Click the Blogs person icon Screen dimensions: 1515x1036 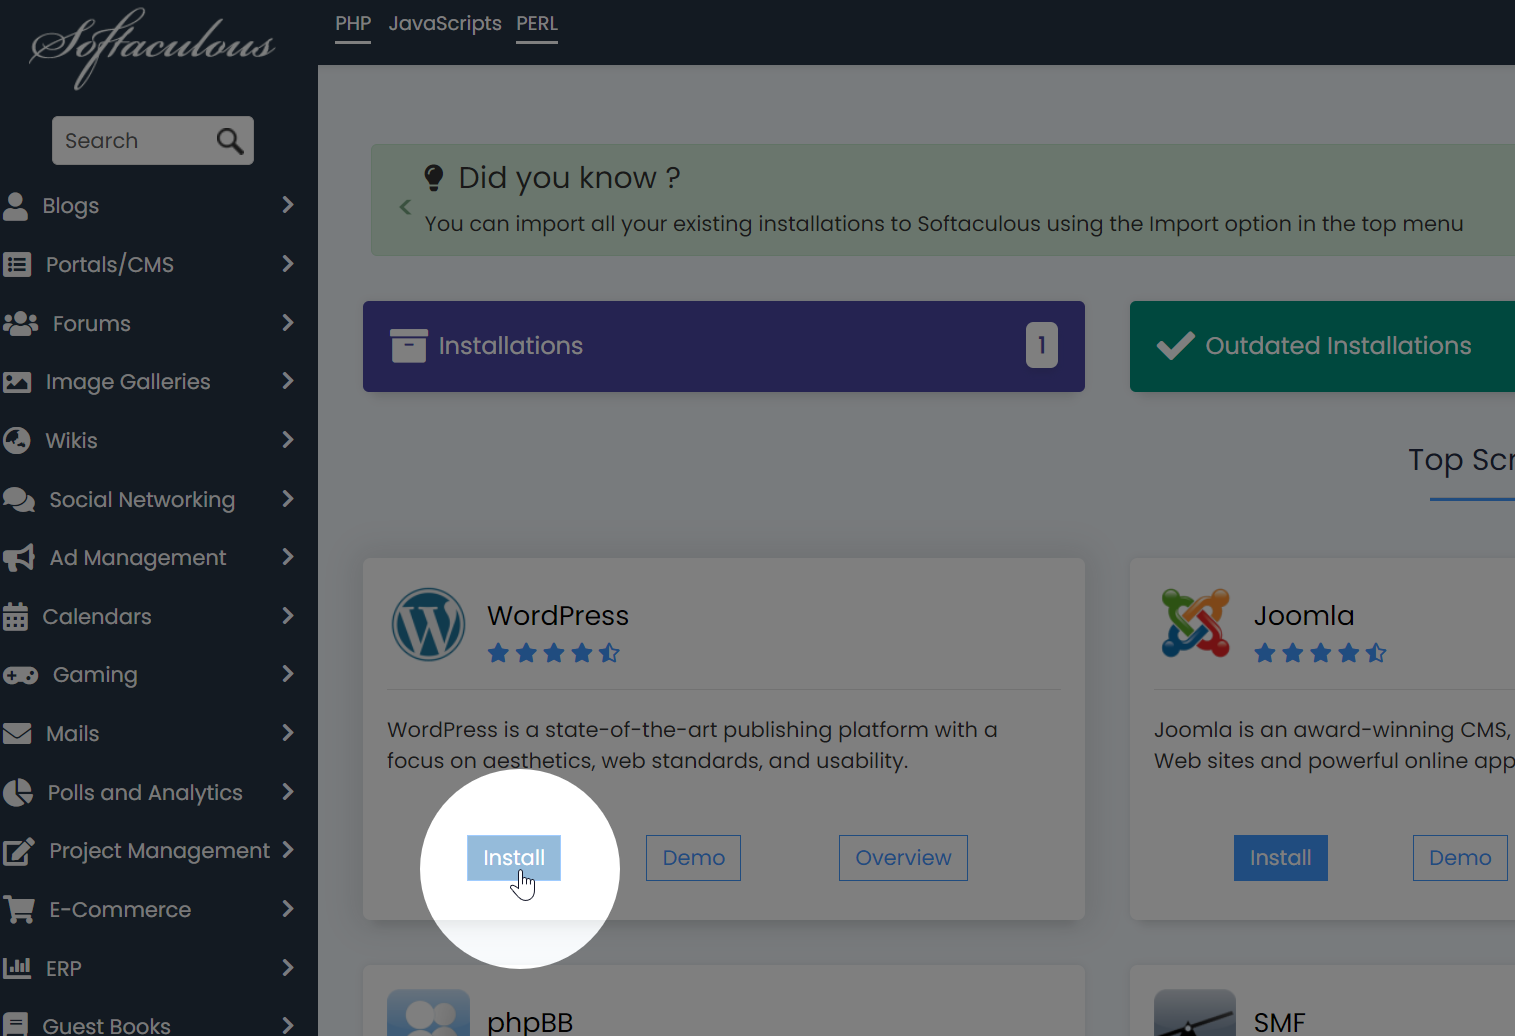click(x=16, y=205)
